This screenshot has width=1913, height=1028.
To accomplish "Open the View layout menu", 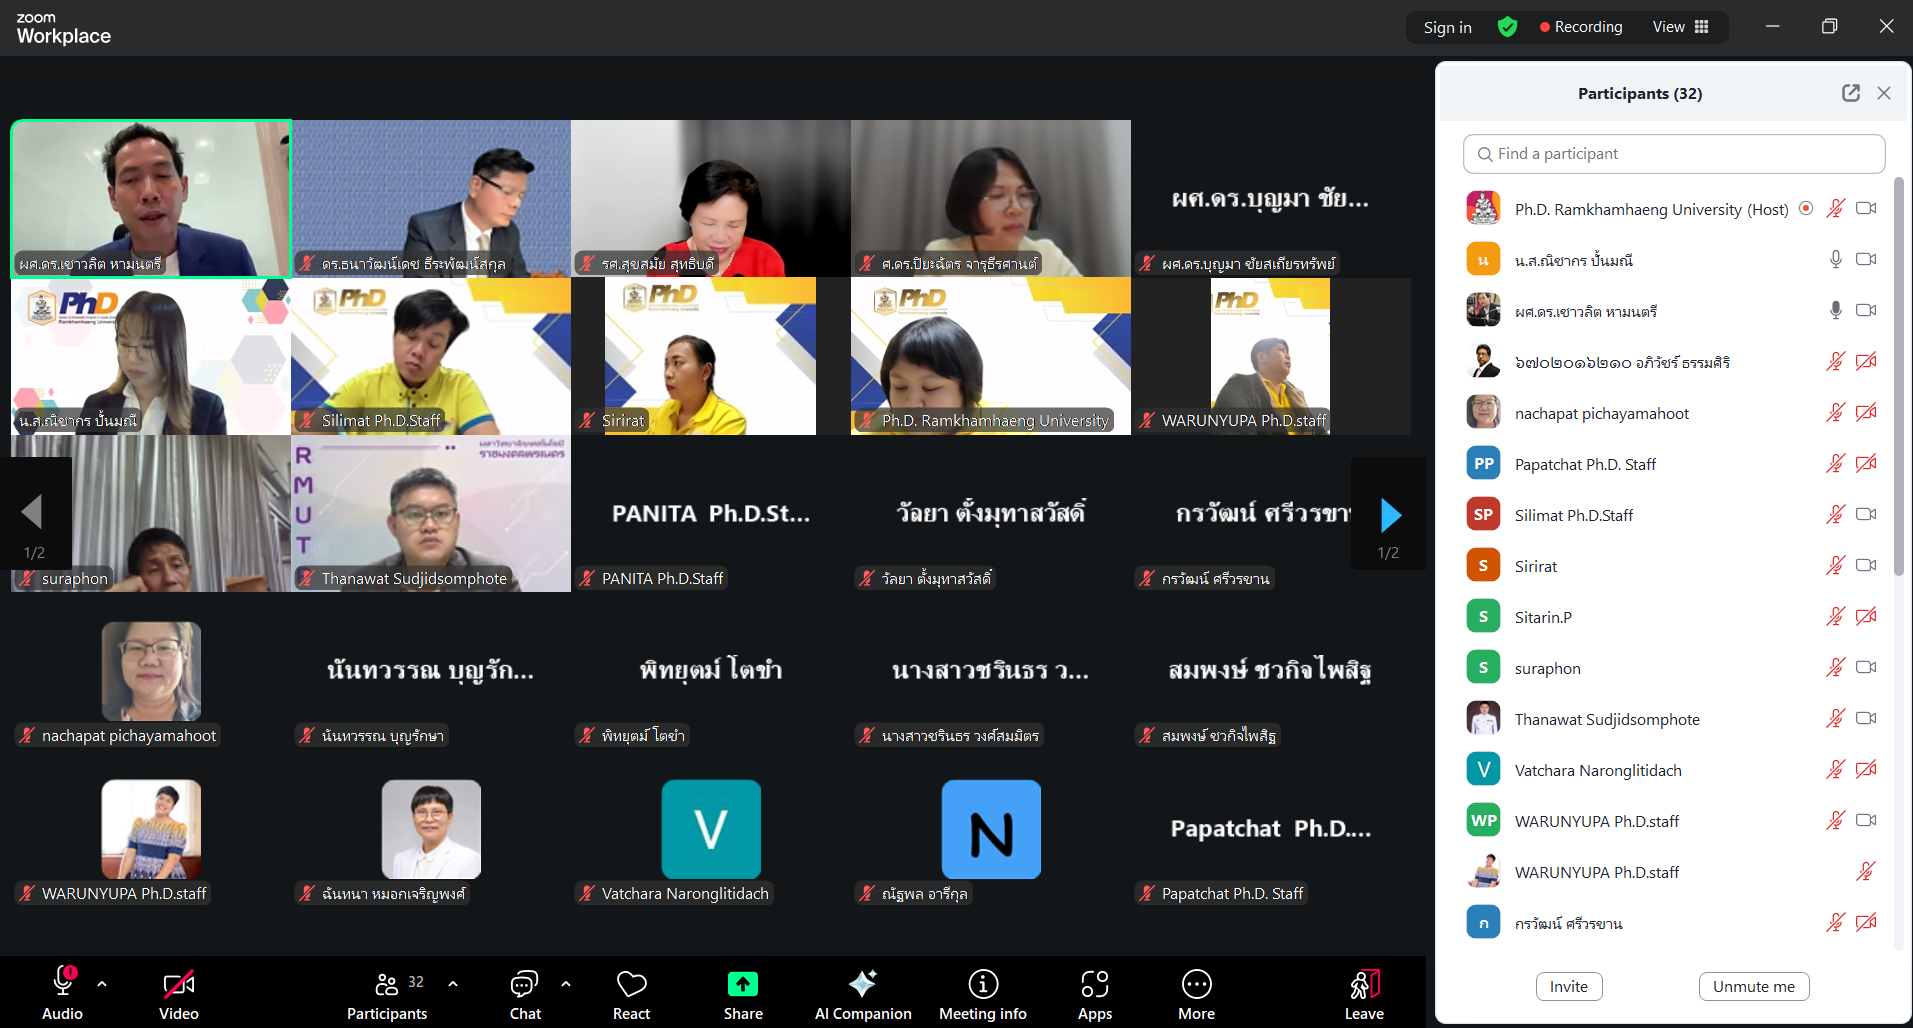I will 1680,27.
